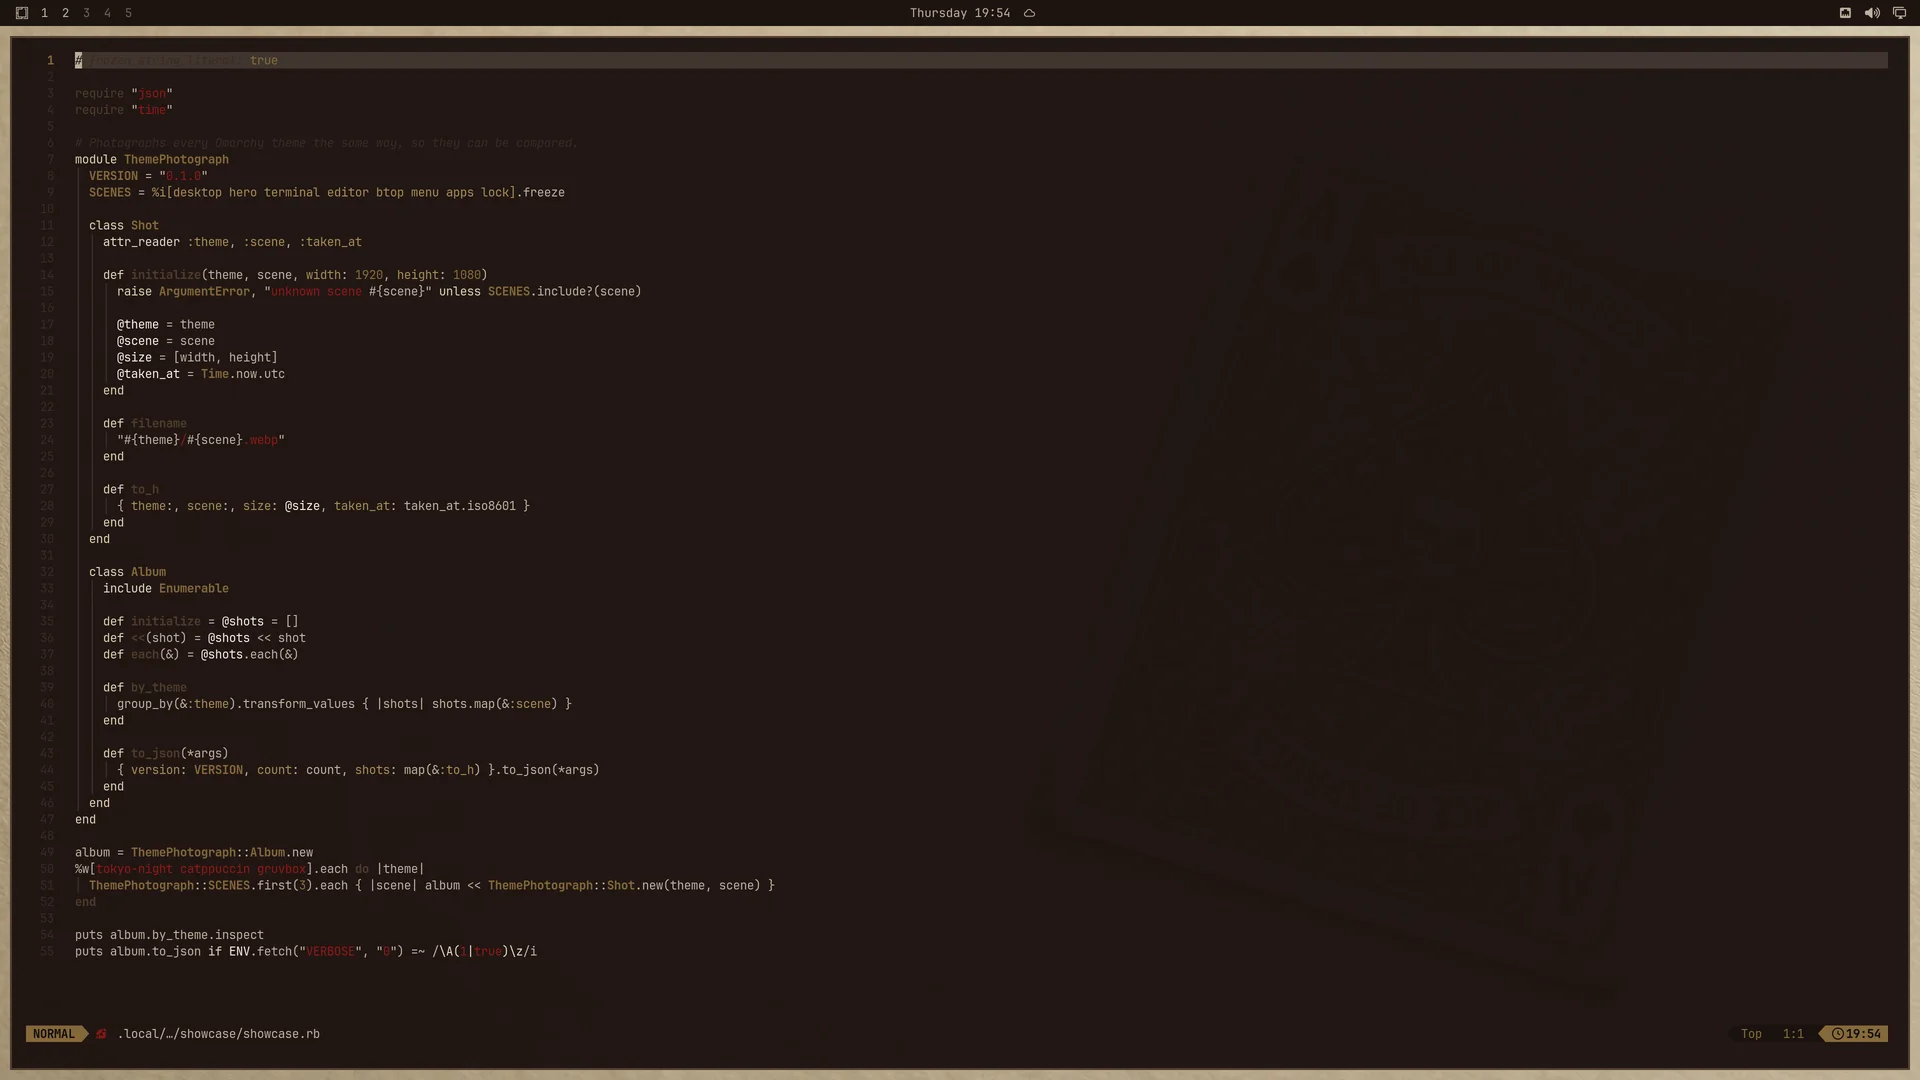Switch to workspace 3
Viewport: 1920px width, 1080px height.
click(x=86, y=13)
